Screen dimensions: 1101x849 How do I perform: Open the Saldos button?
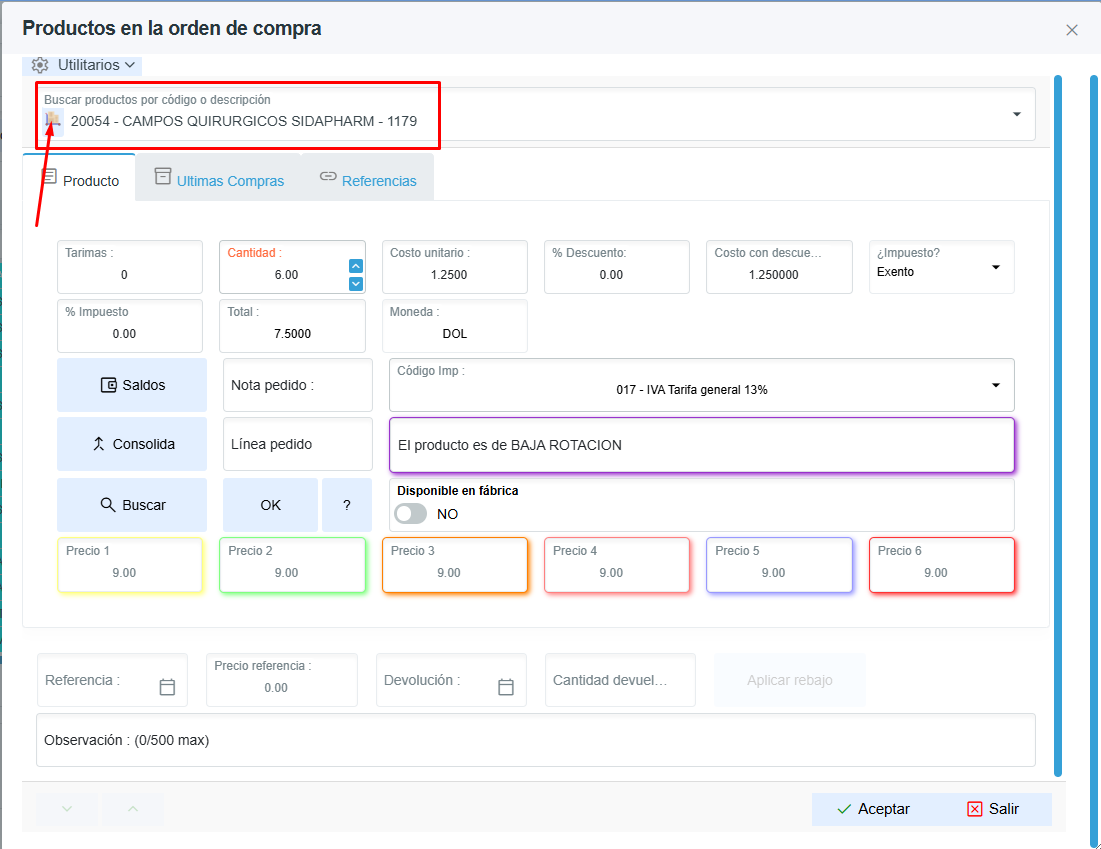point(132,385)
